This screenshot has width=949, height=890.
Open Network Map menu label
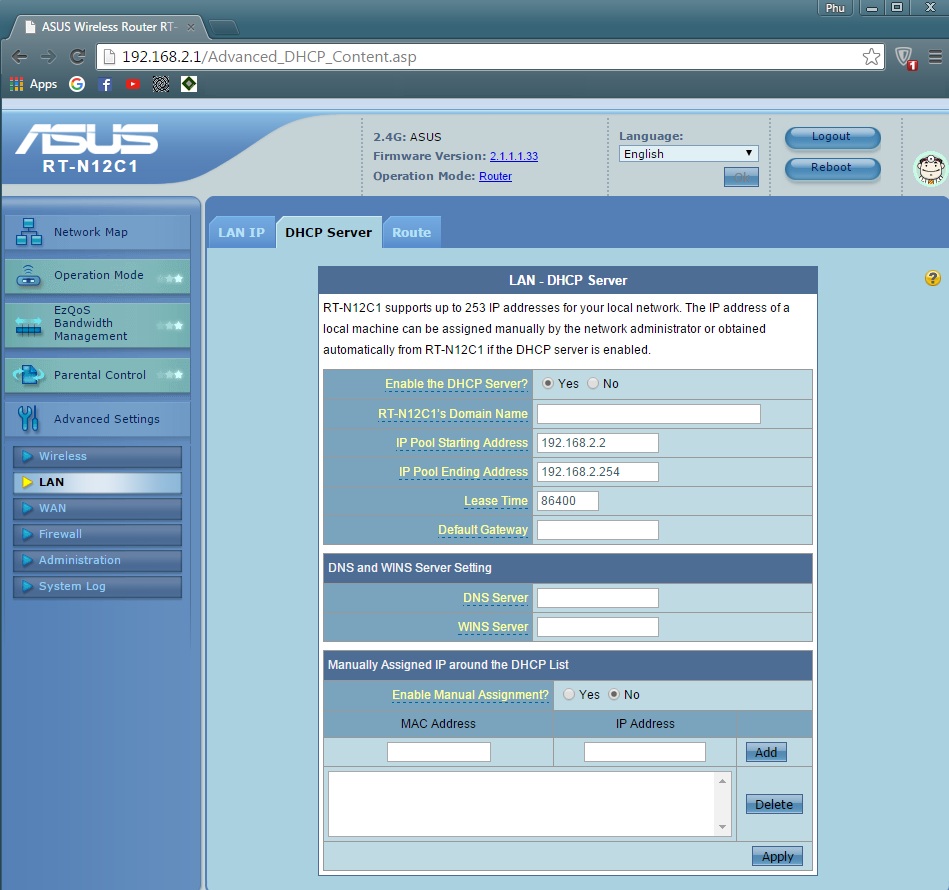click(x=91, y=232)
